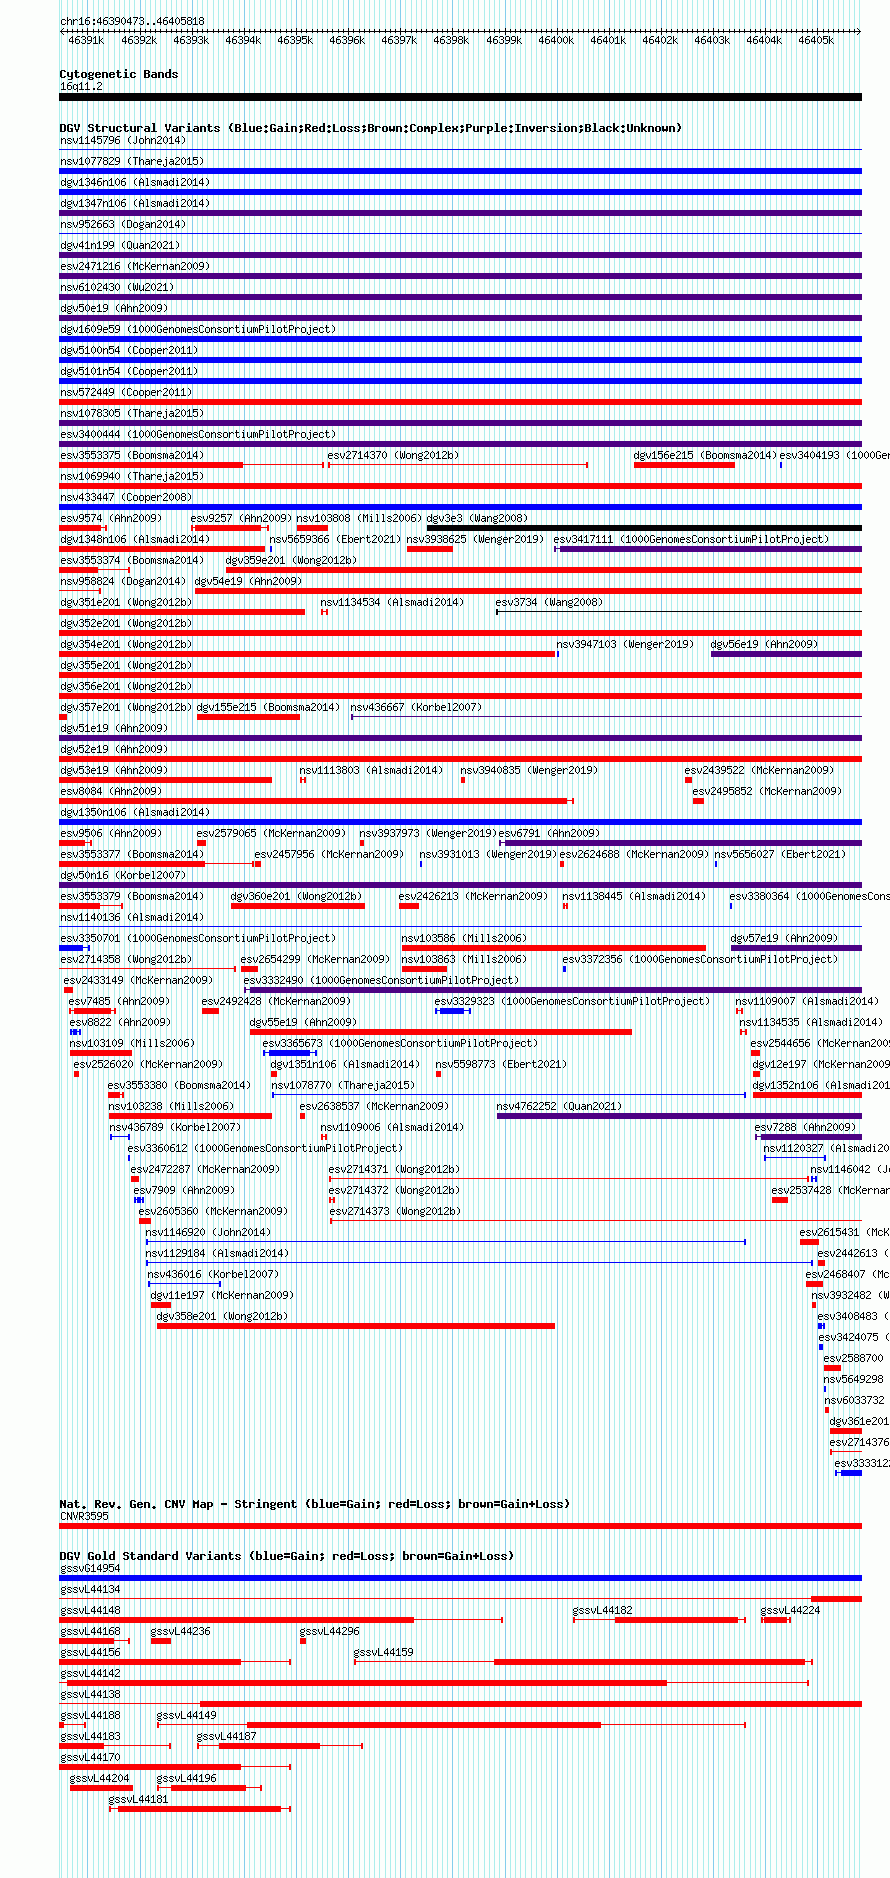Select variant dgv1346n106 (Alsmadi2014)

tap(135, 182)
